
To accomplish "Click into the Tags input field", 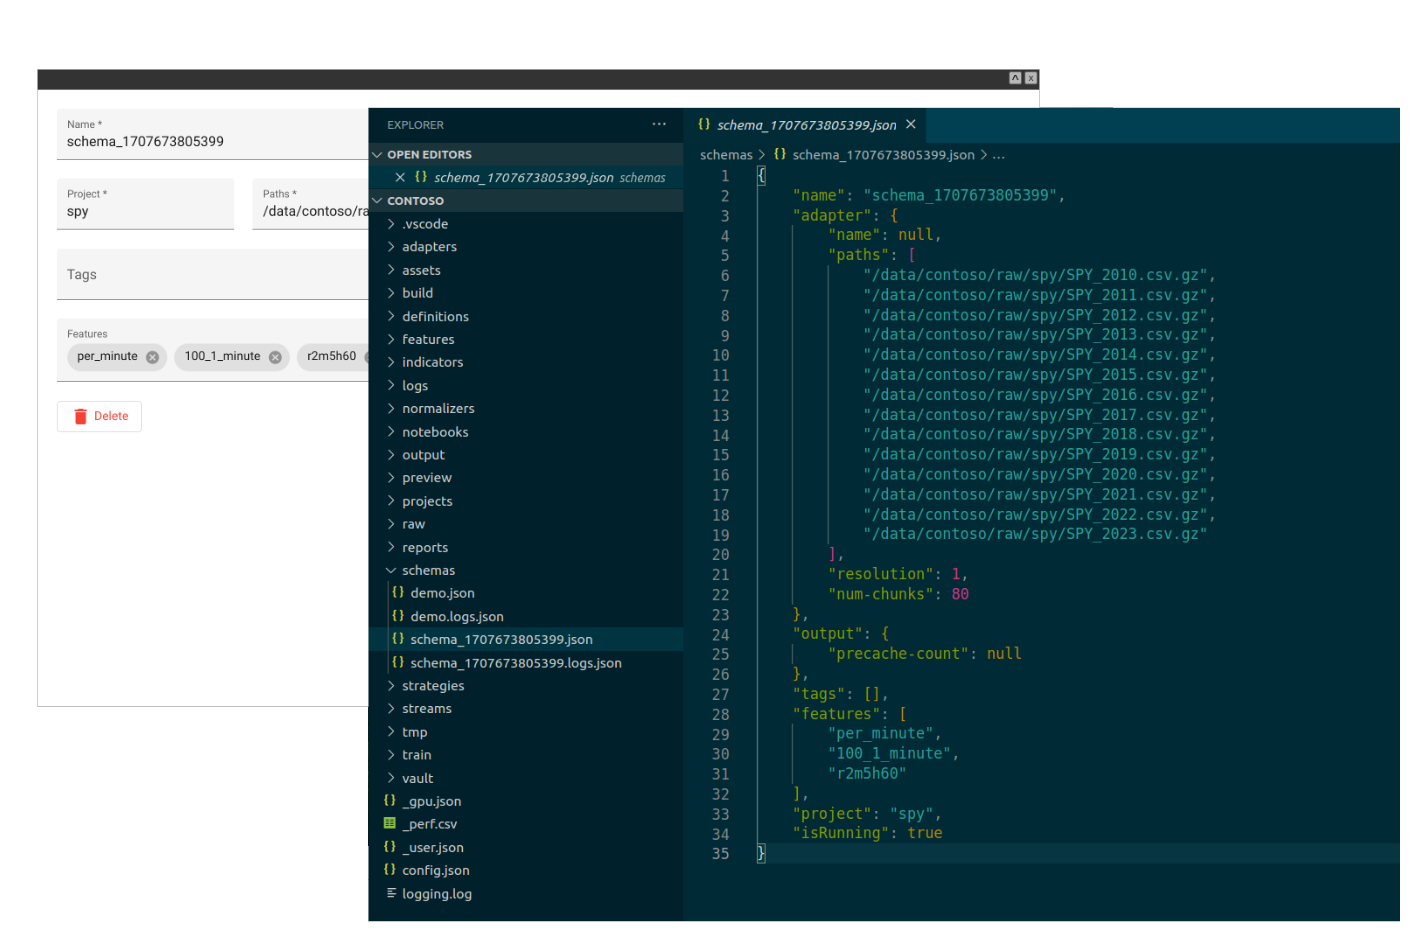I will click(210, 274).
